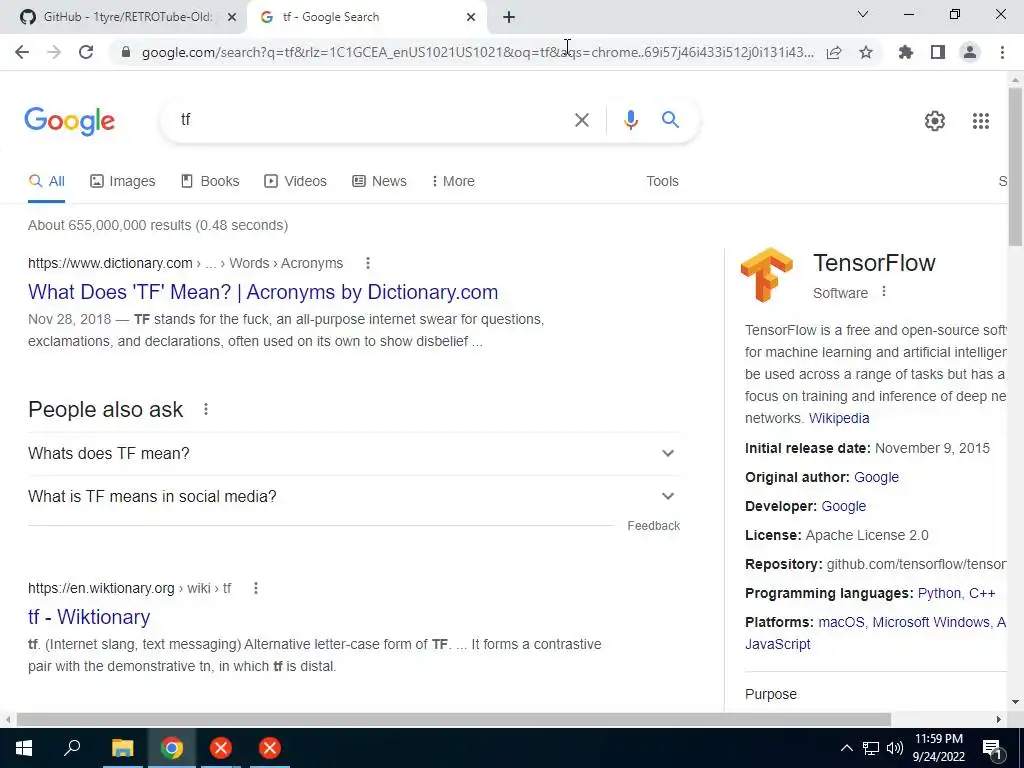Open options menu for dictionary.com result
The width and height of the screenshot is (1024, 768).
tap(368, 263)
